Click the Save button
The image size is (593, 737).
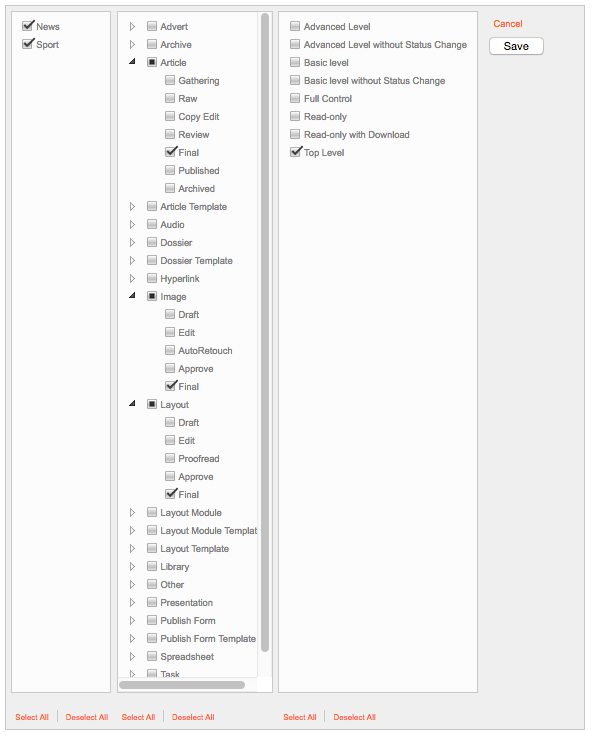pyautogui.click(x=516, y=46)
